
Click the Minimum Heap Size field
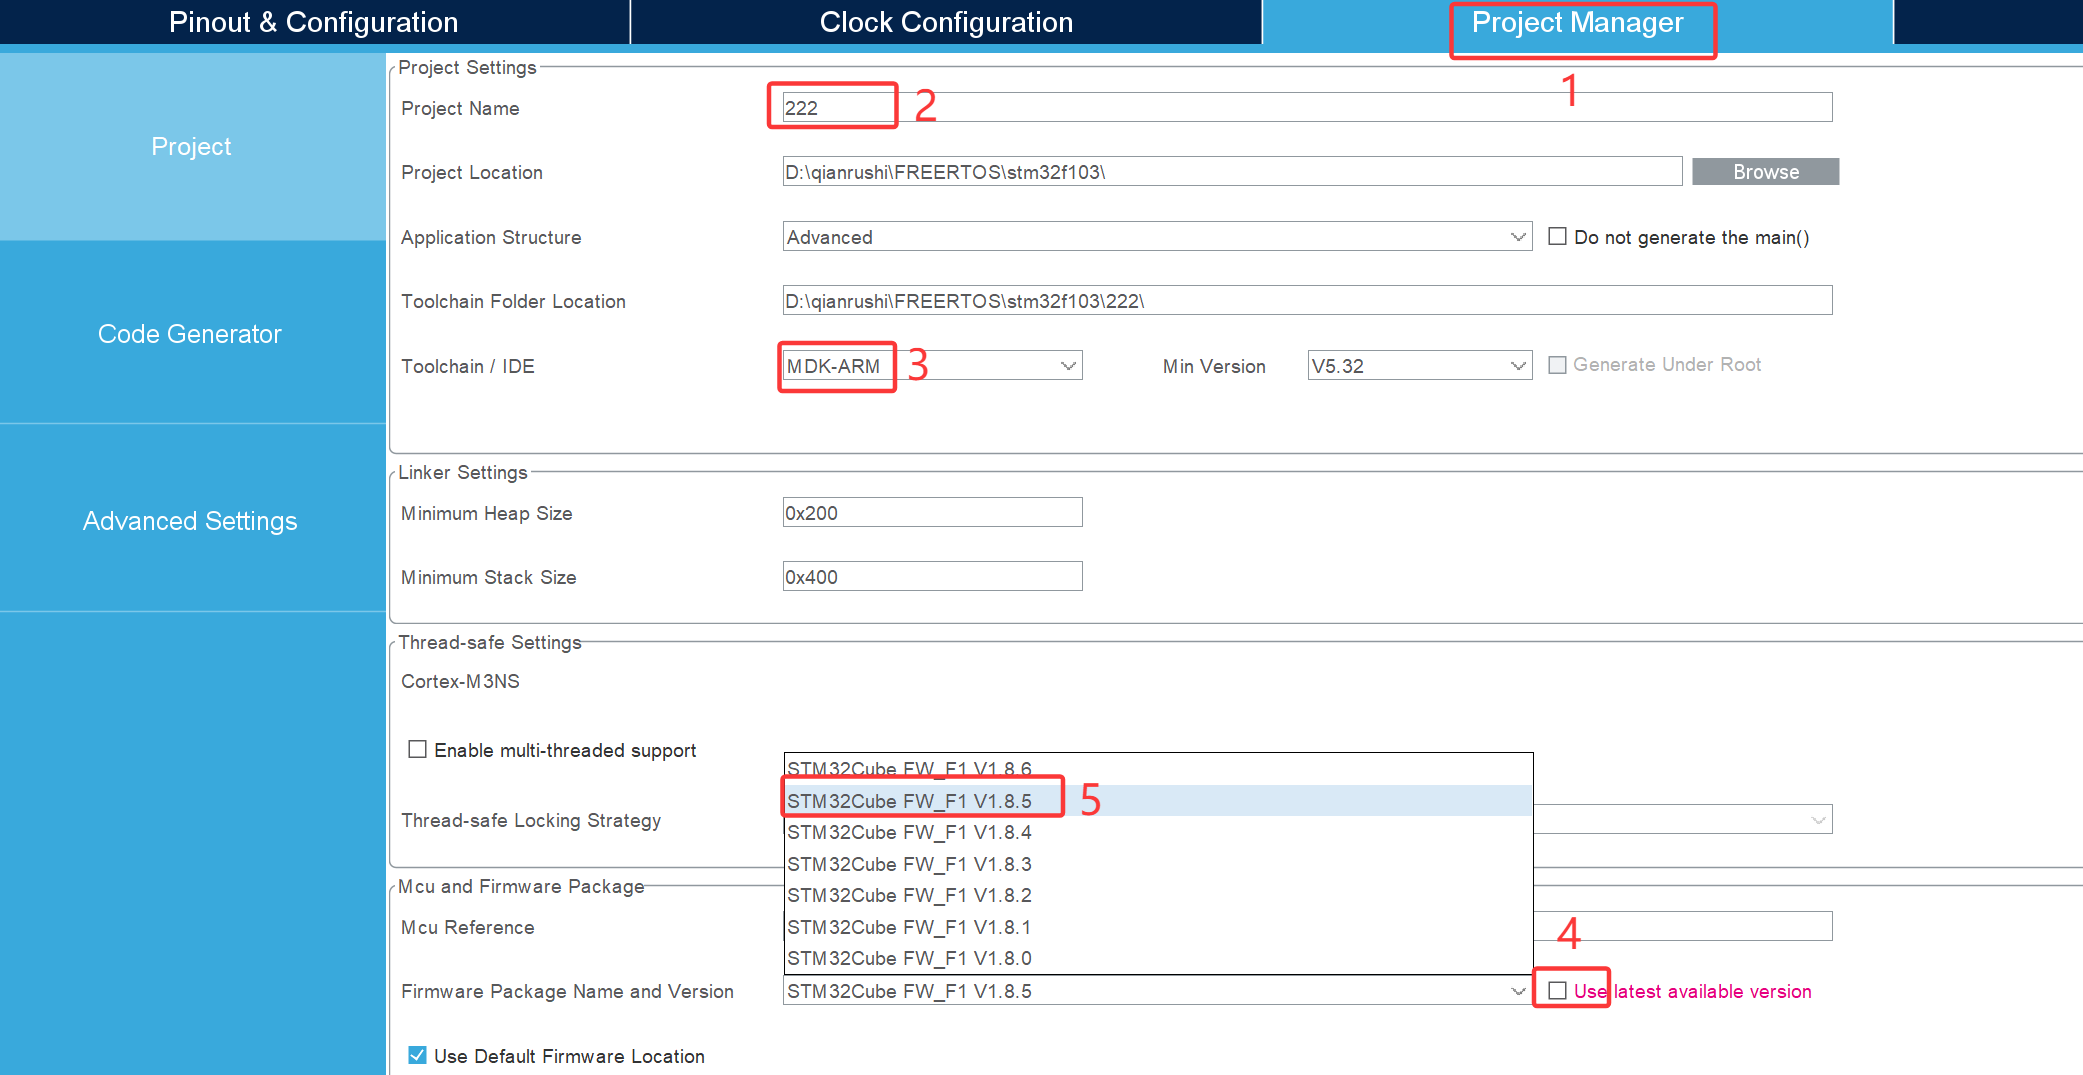(x=932, y=512)
